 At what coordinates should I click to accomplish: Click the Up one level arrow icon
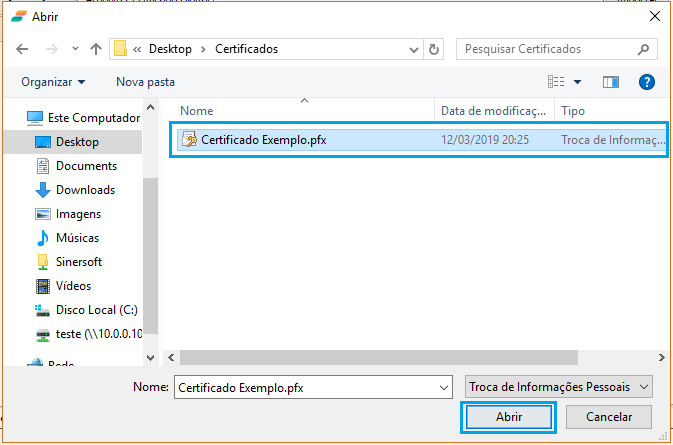point(96,49)
